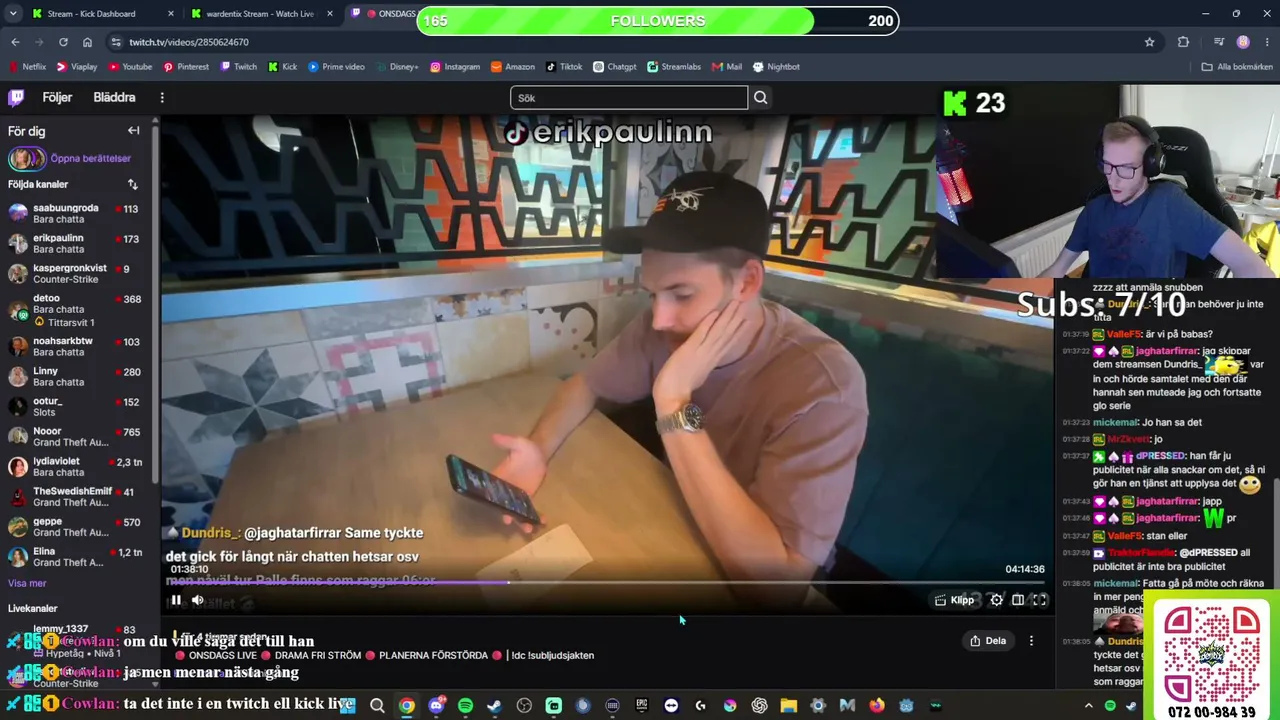Show hidden system tray icons
Viewport: 1280px width, 720px height.
[1089, 706]
